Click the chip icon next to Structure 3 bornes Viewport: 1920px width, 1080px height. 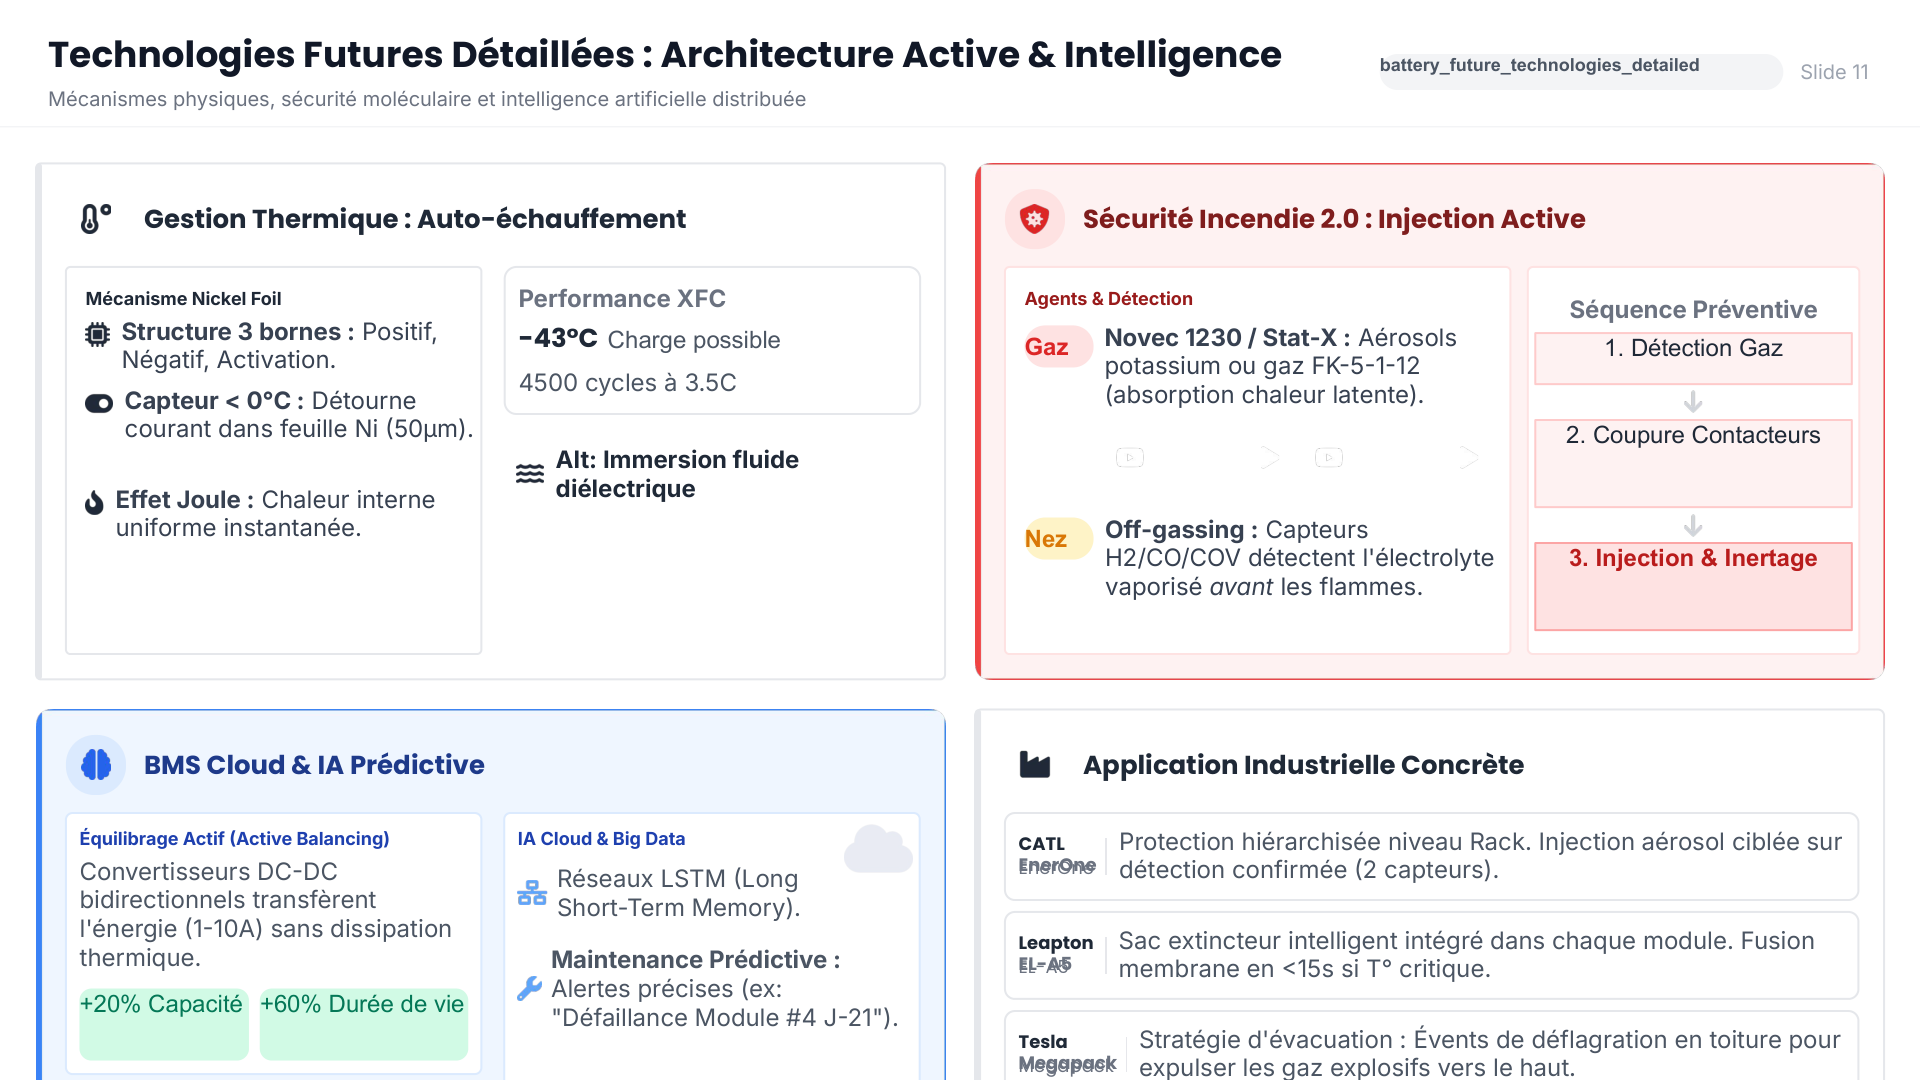97,334
